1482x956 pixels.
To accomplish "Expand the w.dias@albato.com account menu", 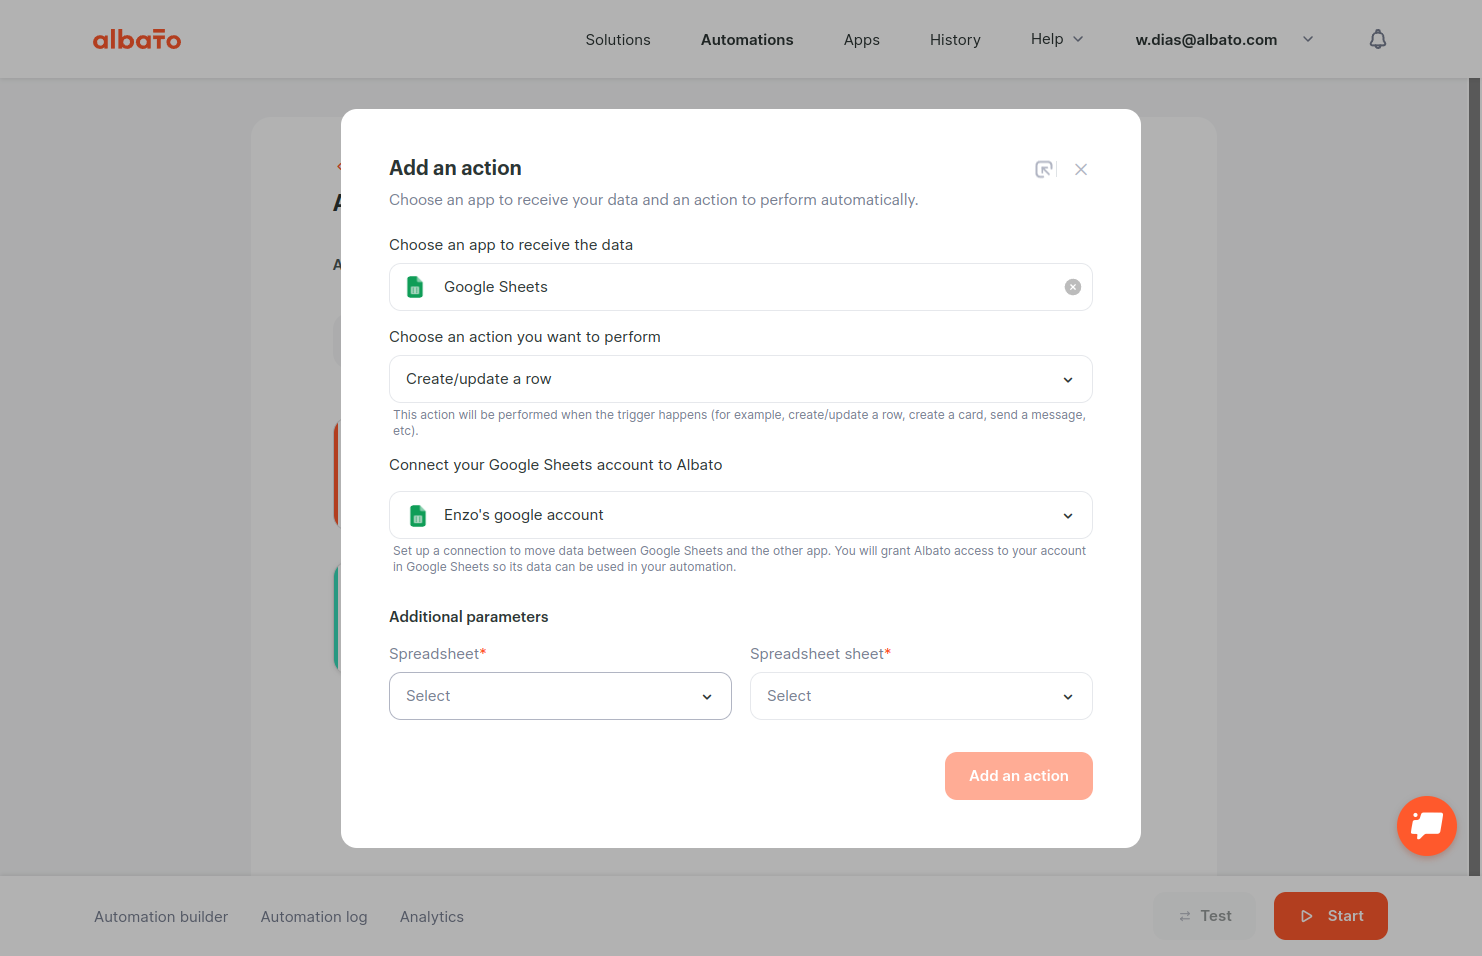I will click(1224, 40).
